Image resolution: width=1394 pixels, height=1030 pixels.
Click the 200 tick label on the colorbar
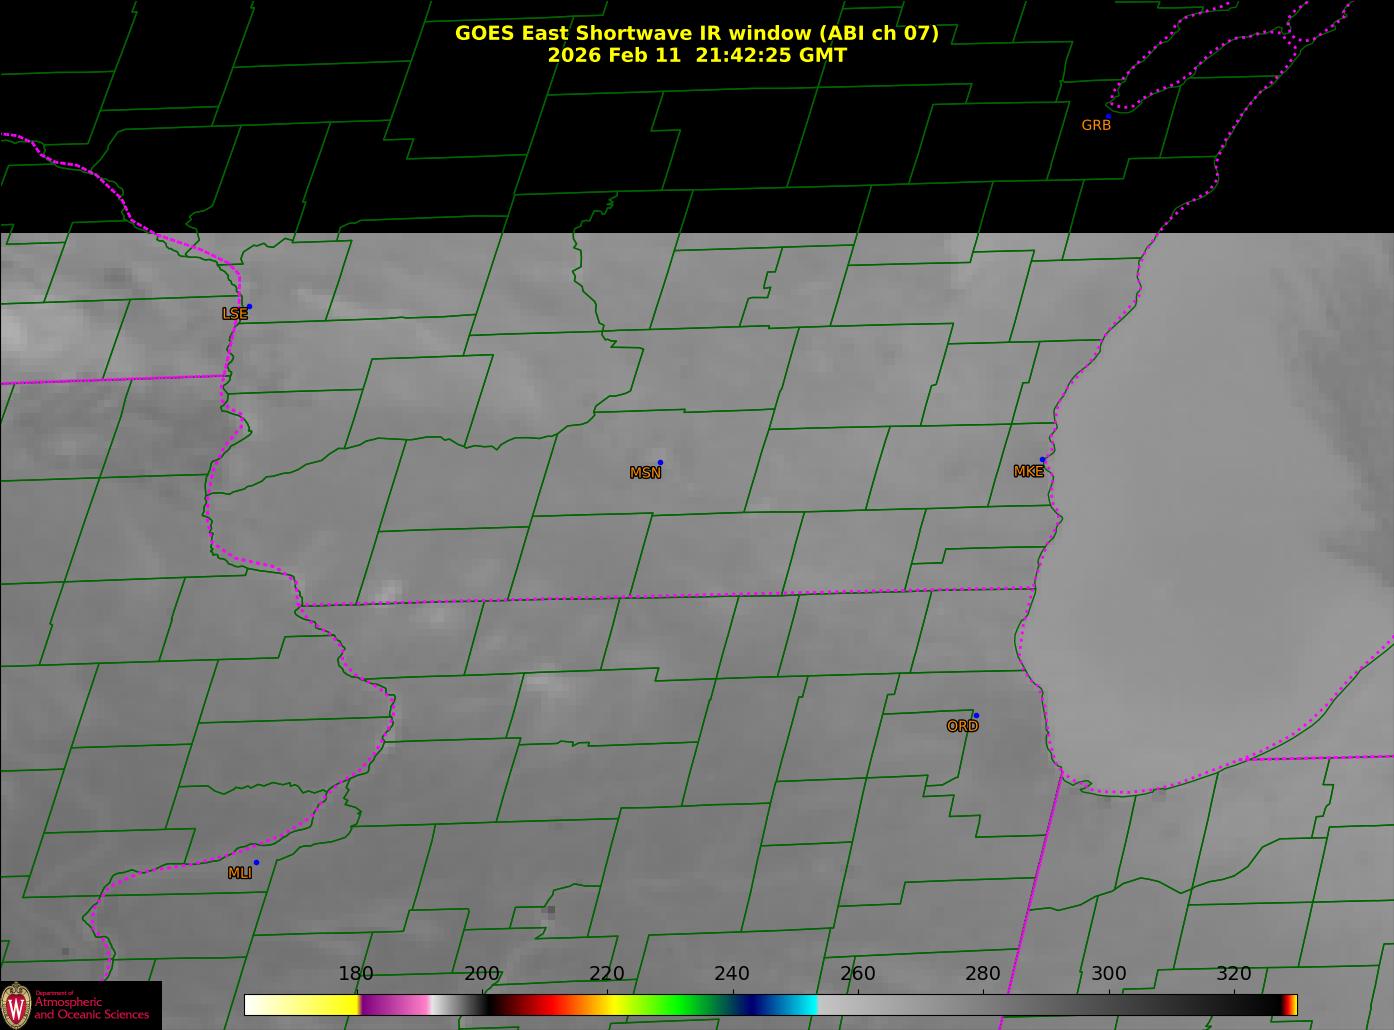click(x=482, y=974)
